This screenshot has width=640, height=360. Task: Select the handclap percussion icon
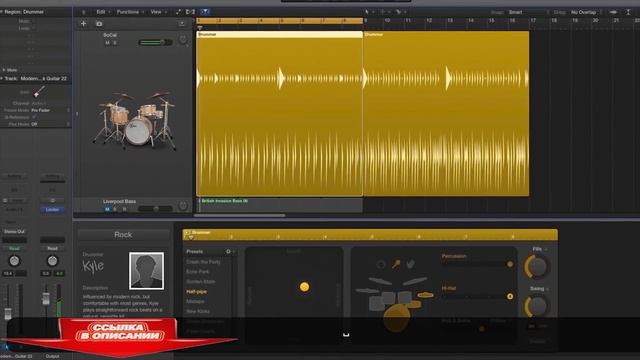pos(411,264)
